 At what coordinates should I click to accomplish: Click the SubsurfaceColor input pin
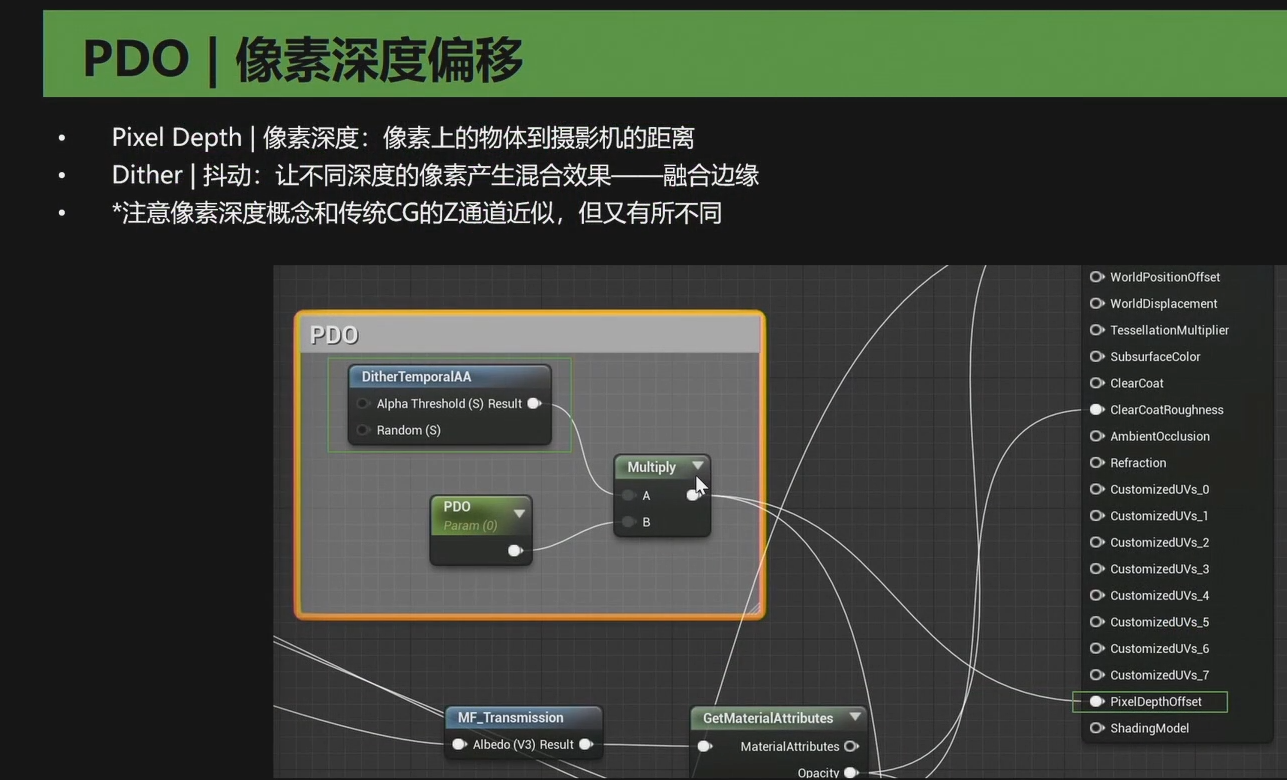tap(1097, 357)
